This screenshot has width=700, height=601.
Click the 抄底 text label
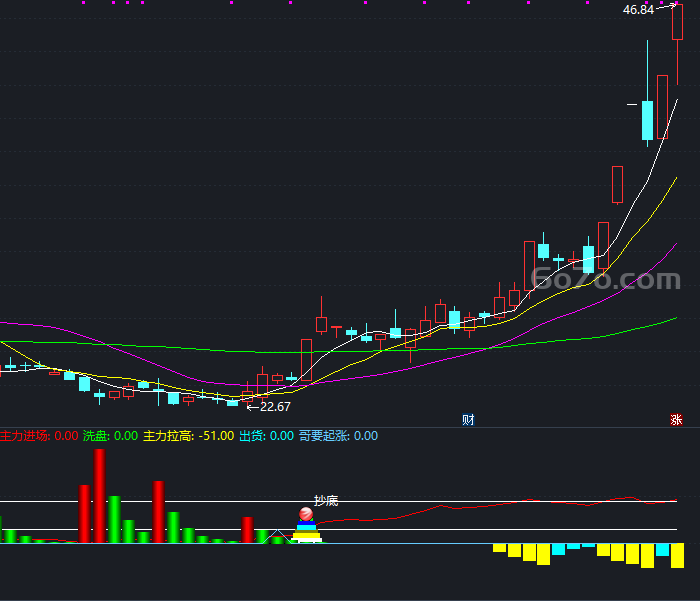tap(326, 501)
